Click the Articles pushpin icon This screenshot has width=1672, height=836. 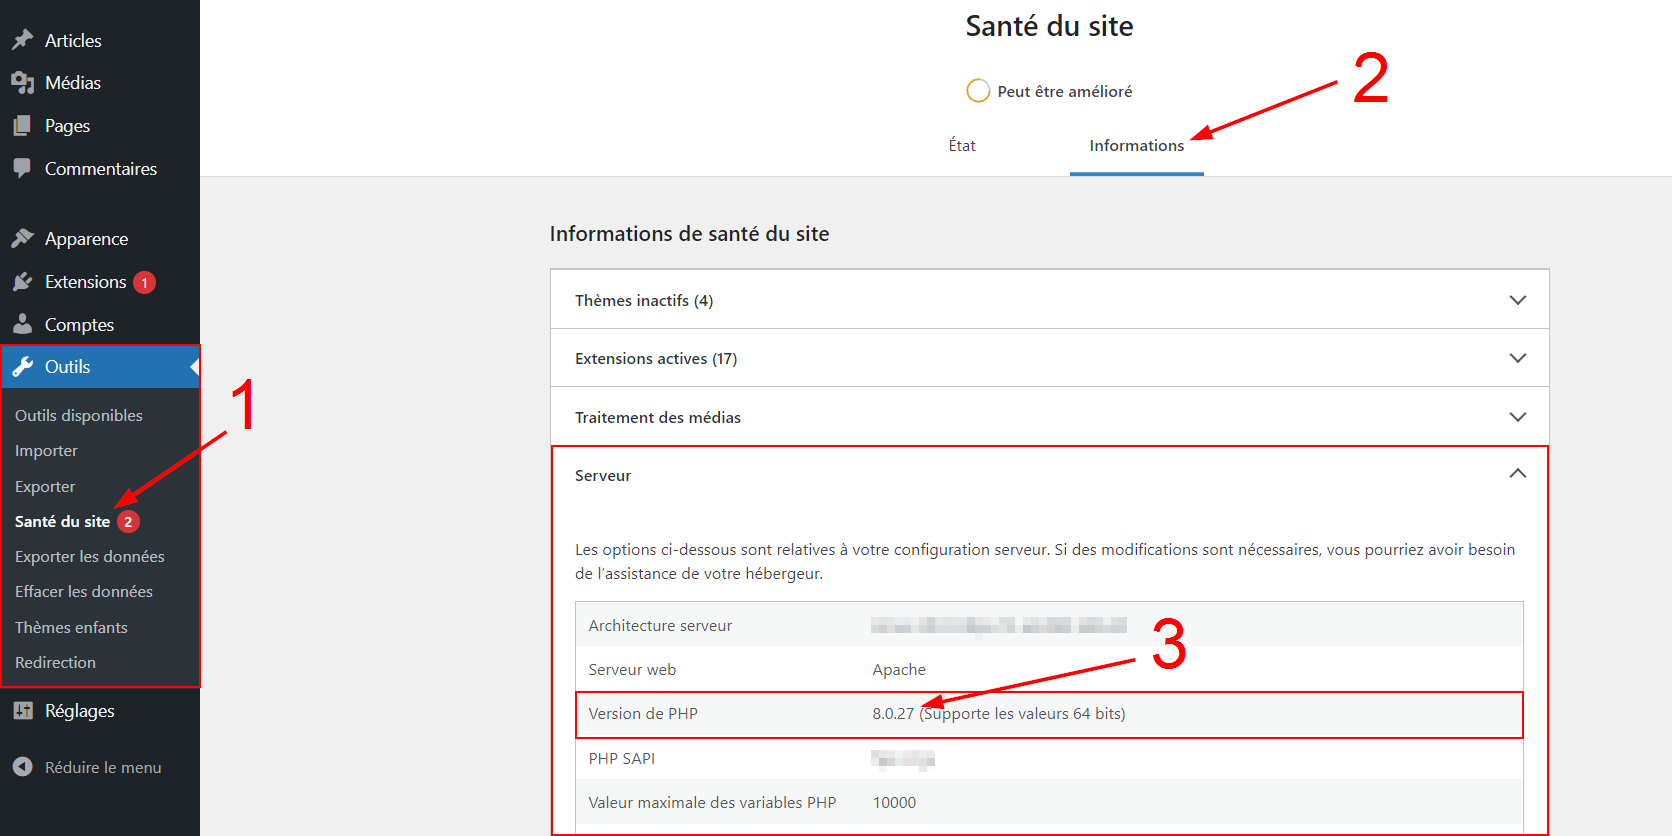click(22, 40)
